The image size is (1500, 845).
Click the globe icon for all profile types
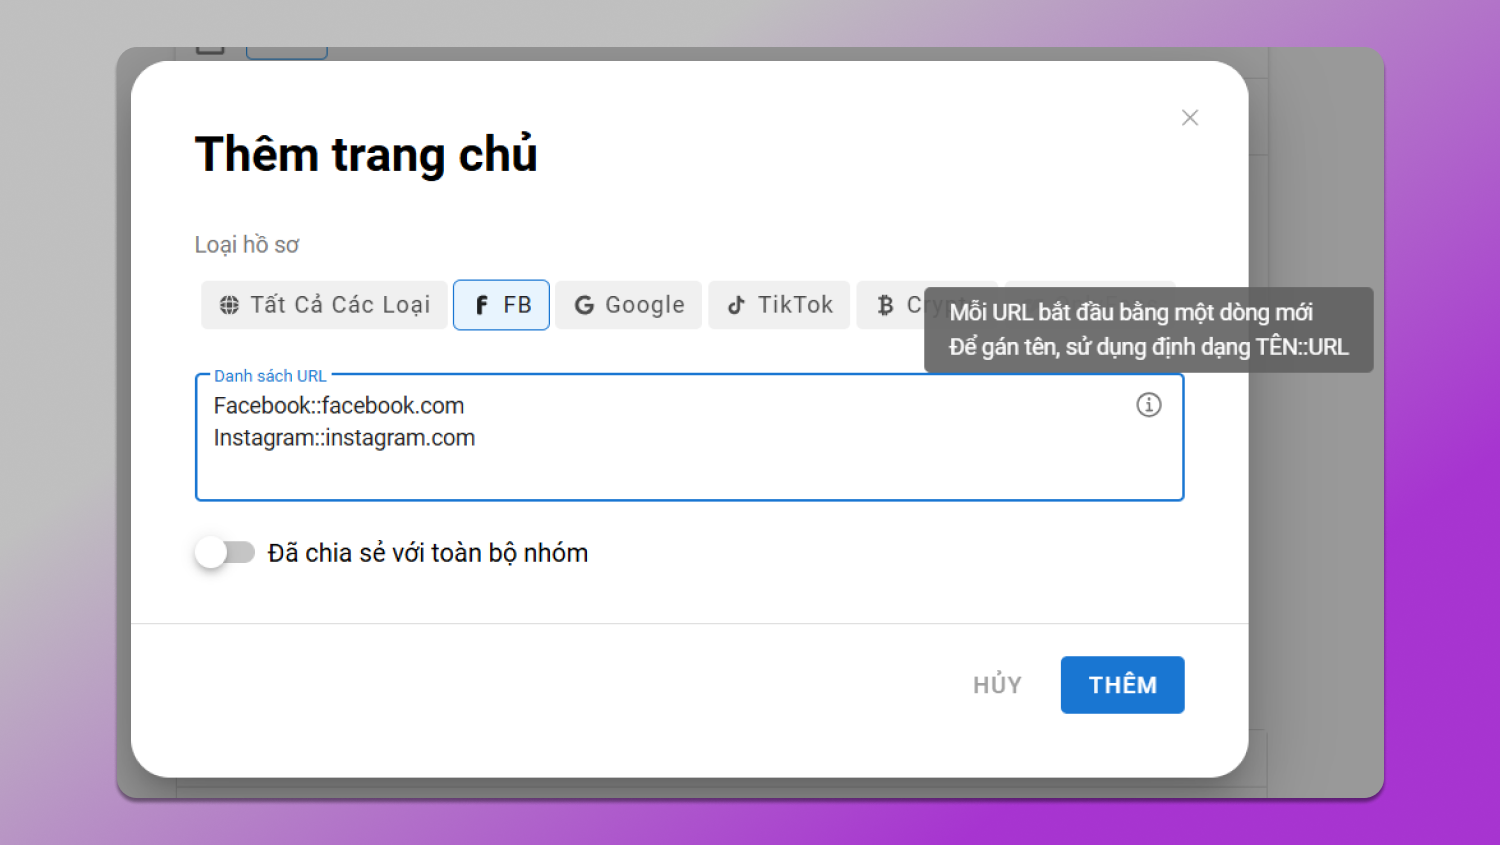coord(229,305)
